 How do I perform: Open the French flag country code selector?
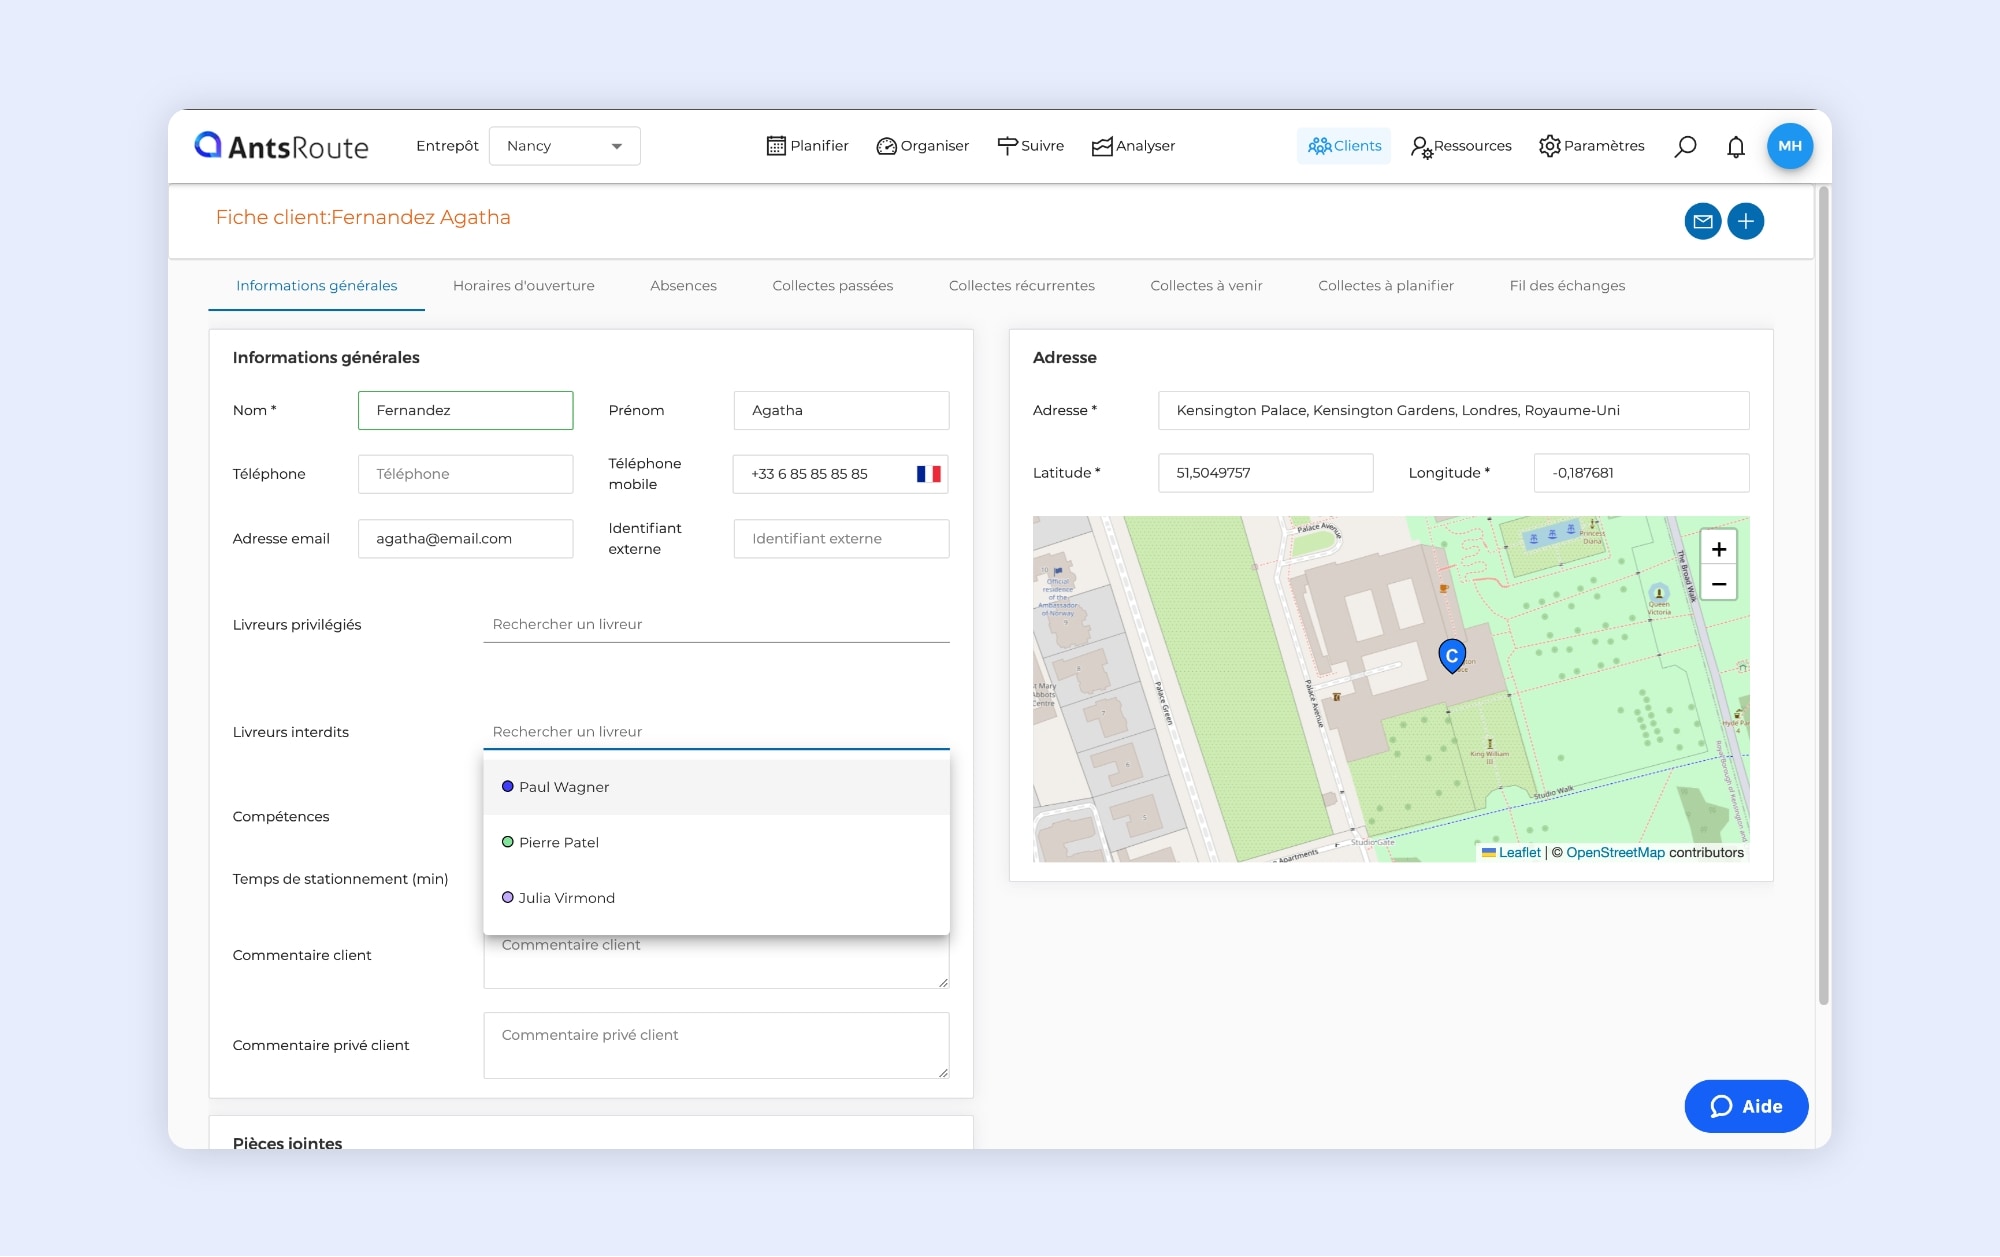pos(928,474)
